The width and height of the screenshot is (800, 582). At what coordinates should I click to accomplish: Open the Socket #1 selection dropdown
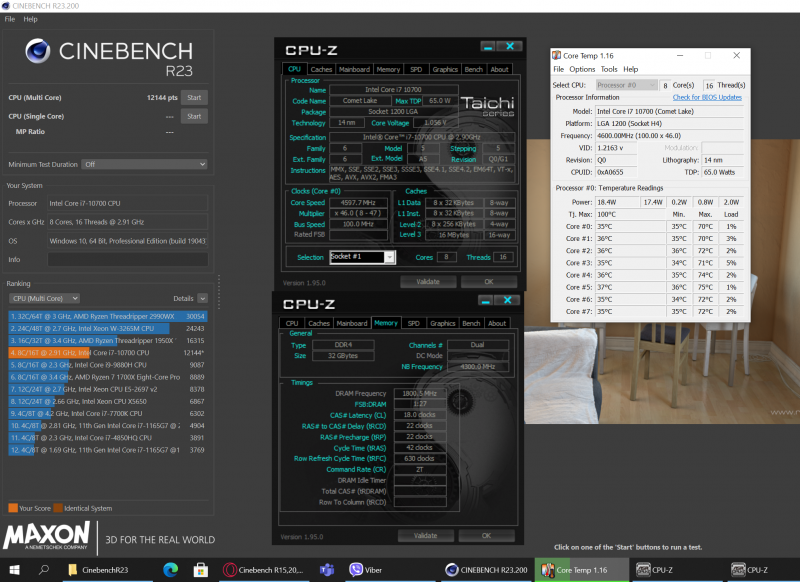click(x=362, y=257)
